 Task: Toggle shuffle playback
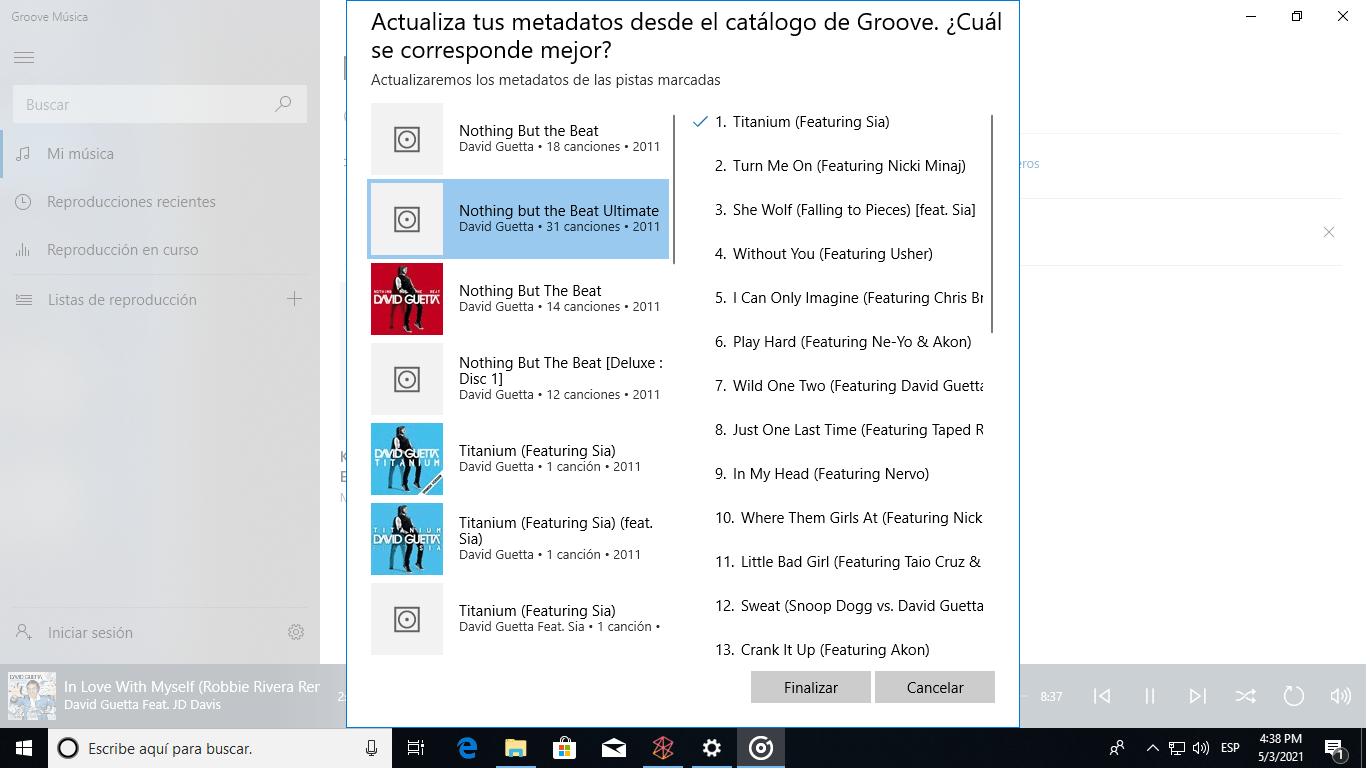tap(1245, 696)
